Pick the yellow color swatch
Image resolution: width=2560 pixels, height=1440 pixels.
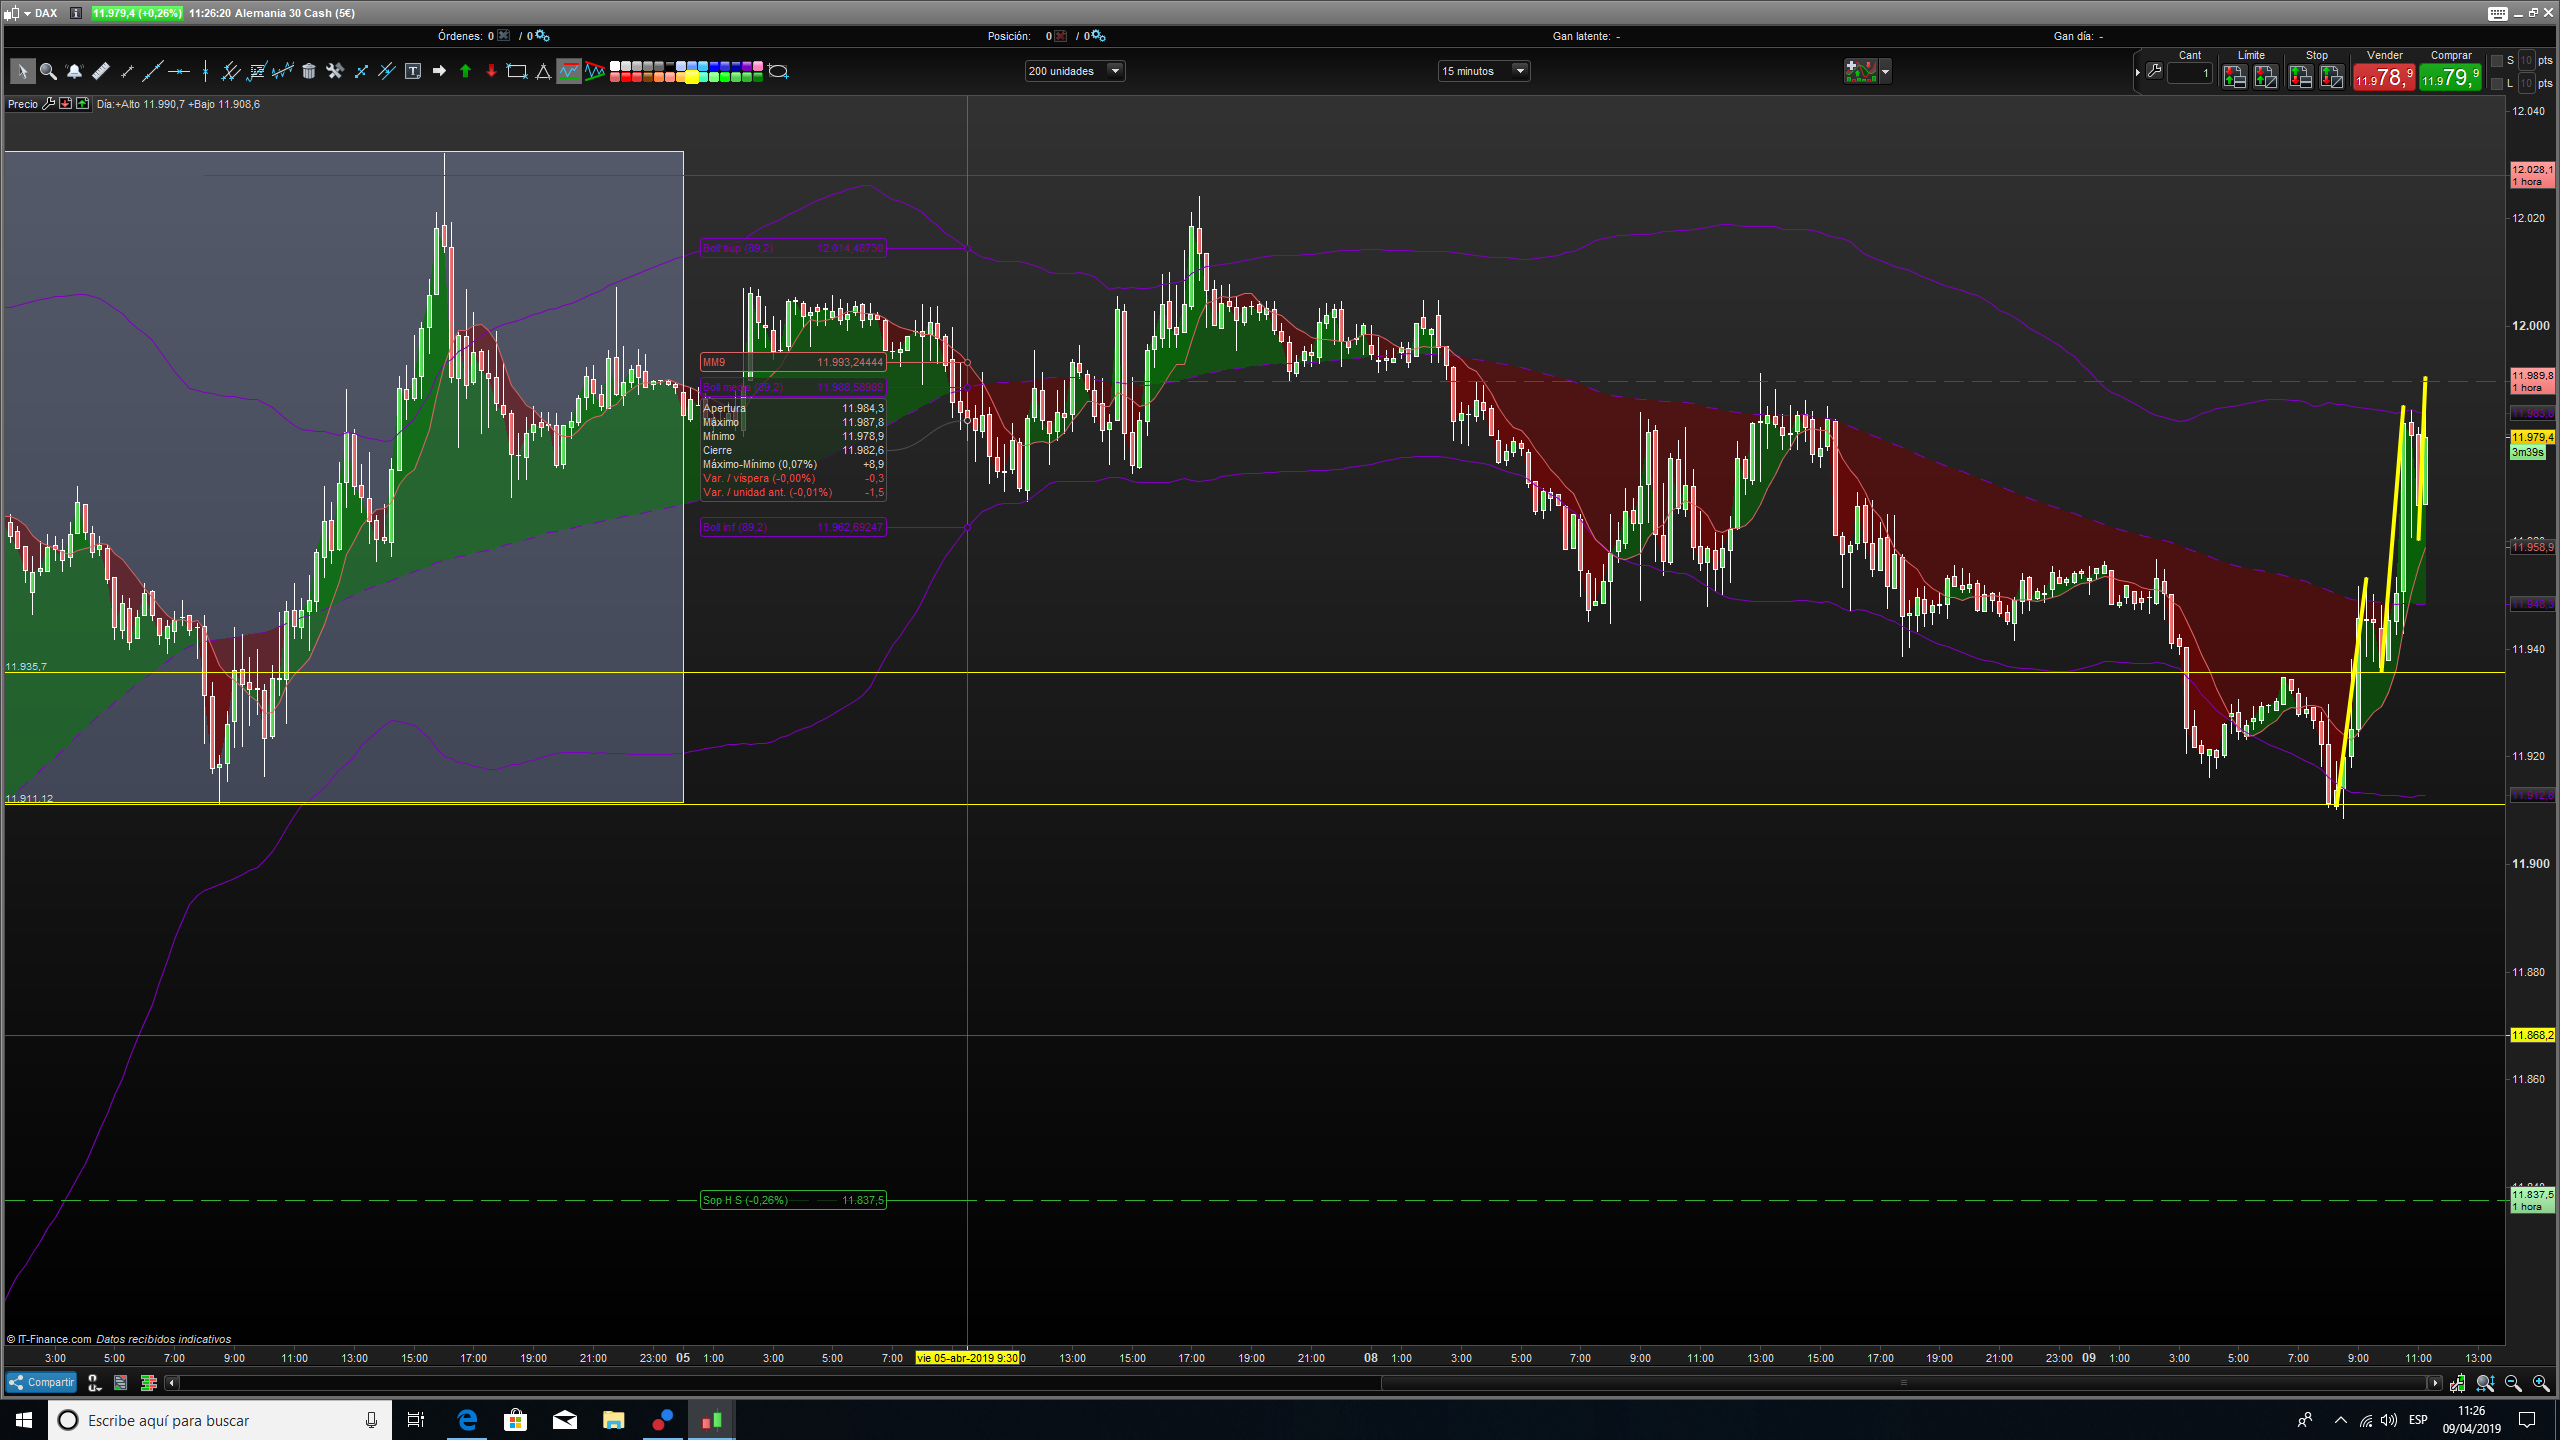point(692,77)
